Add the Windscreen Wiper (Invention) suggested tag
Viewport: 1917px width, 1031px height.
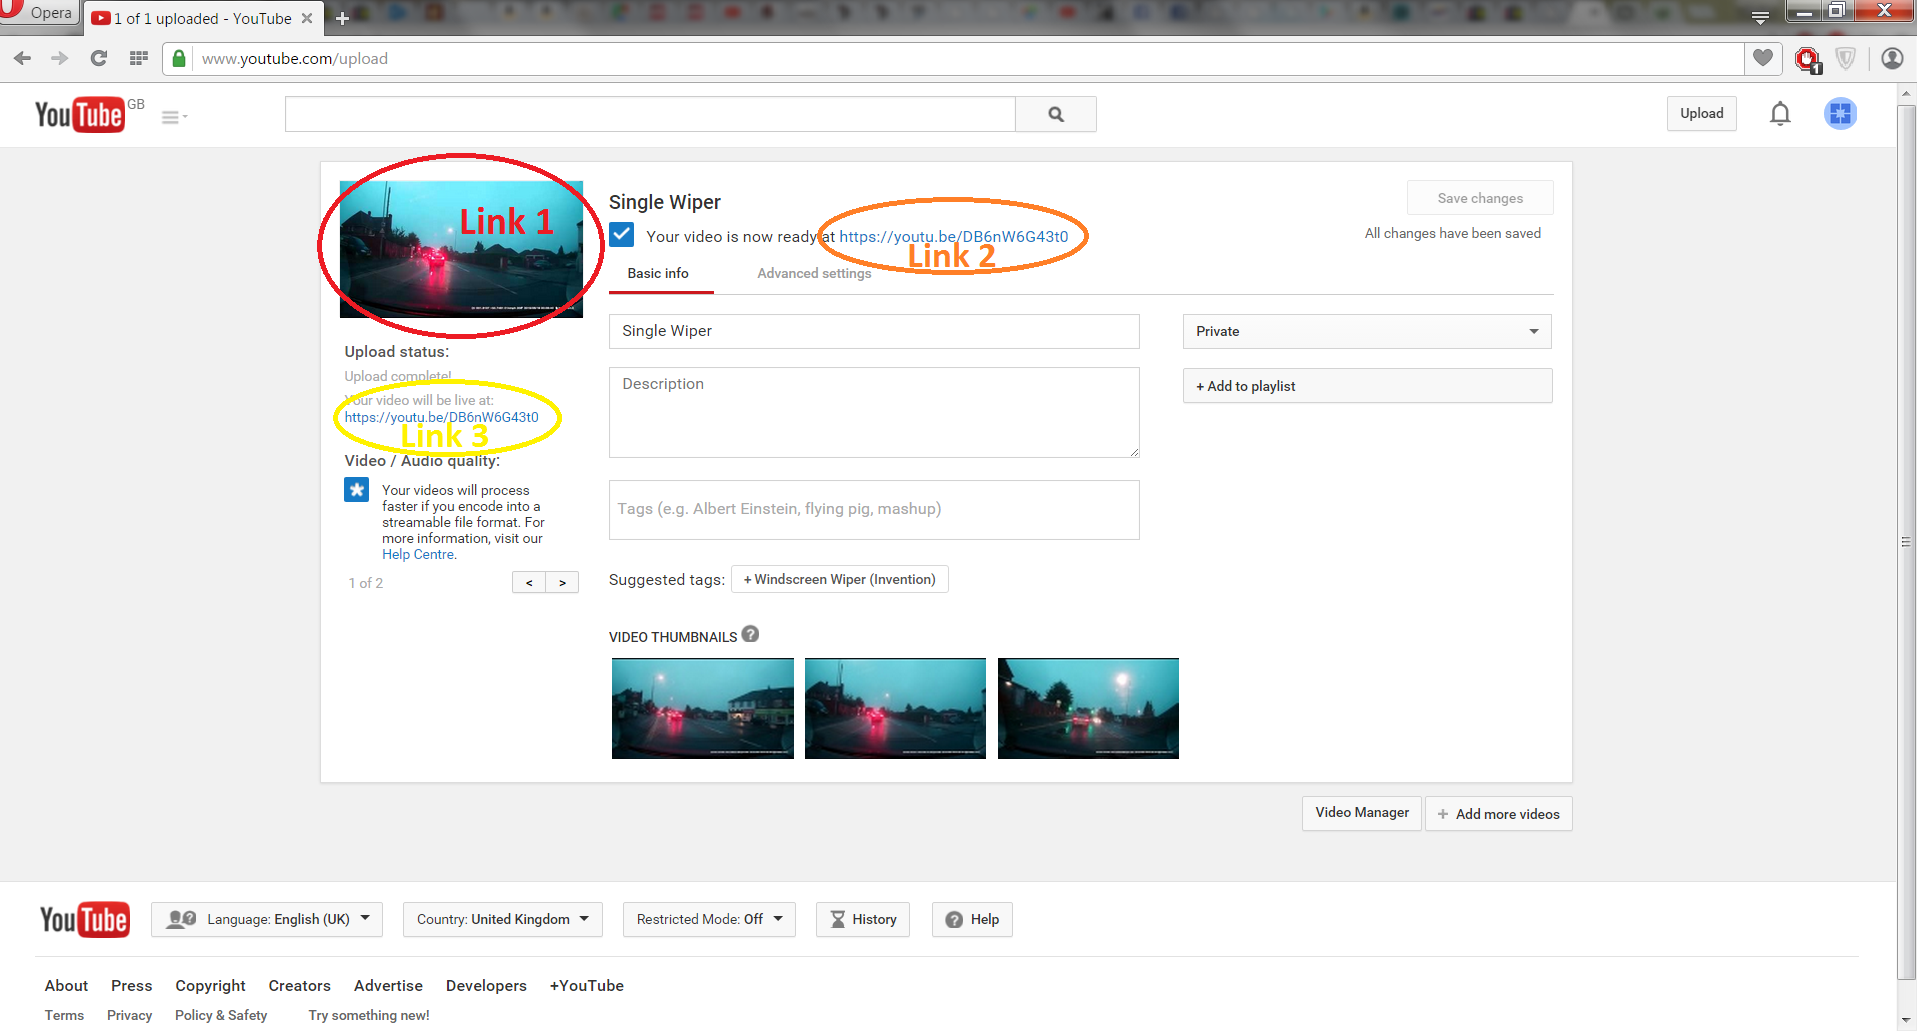[x=838, y=578]
